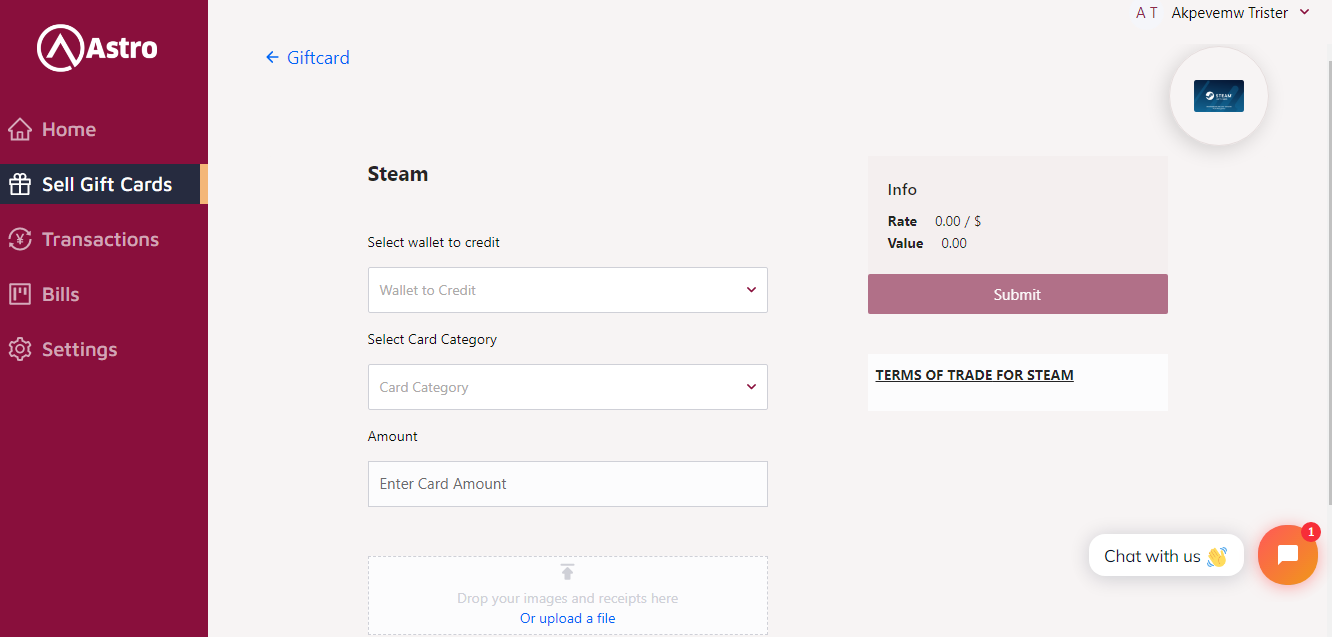The image size is (1332, 637).
Task: Open the orange chat bubble widget
Action: point(1288,555)
